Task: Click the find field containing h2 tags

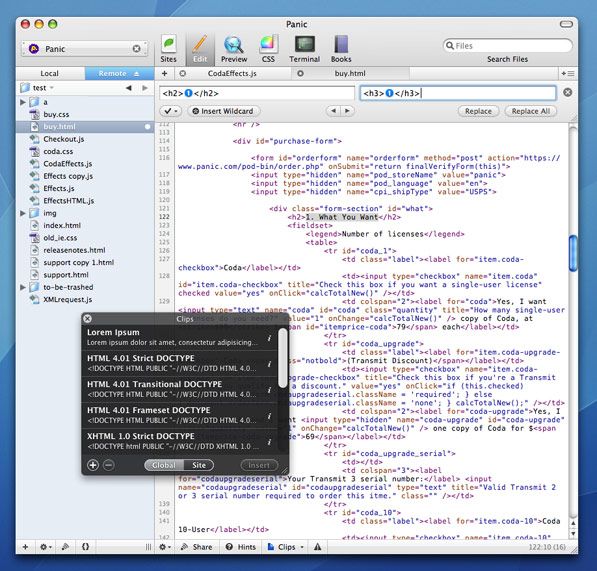Action: (257, 93)
